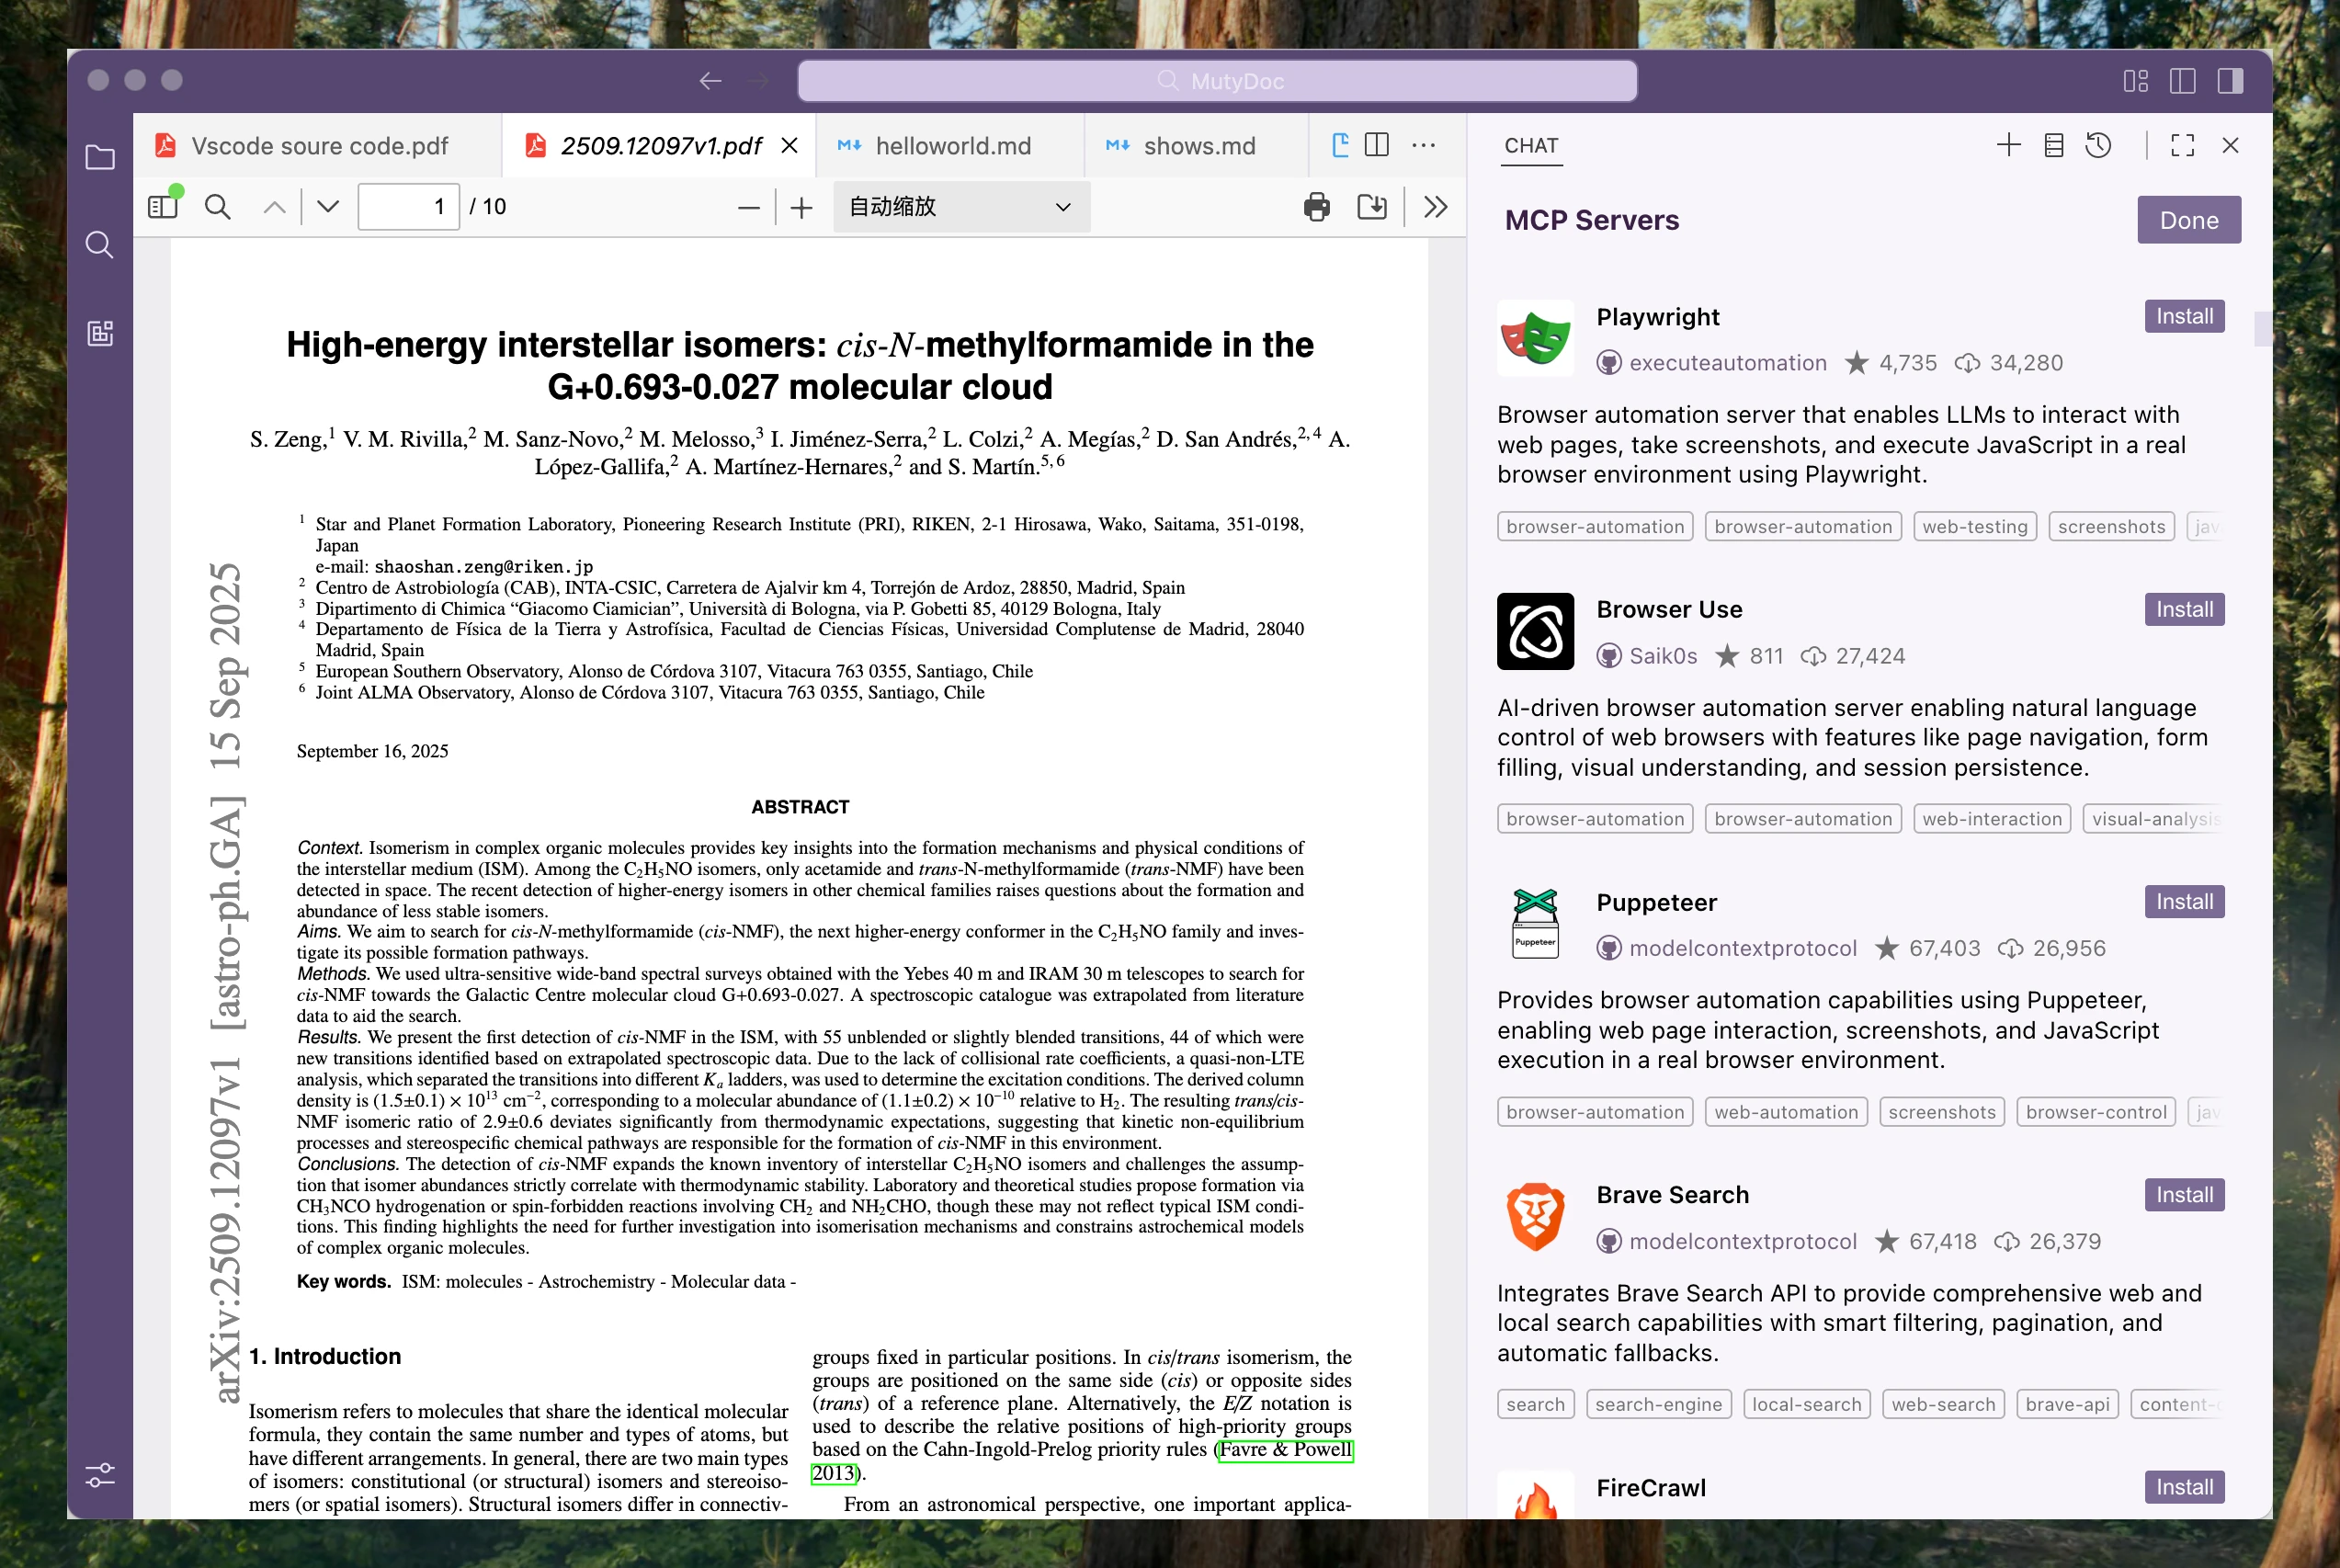Toggle the PDF sidebar panel
The height and width of the screenshot is (1568, 2340).
(x=162, y=207)
